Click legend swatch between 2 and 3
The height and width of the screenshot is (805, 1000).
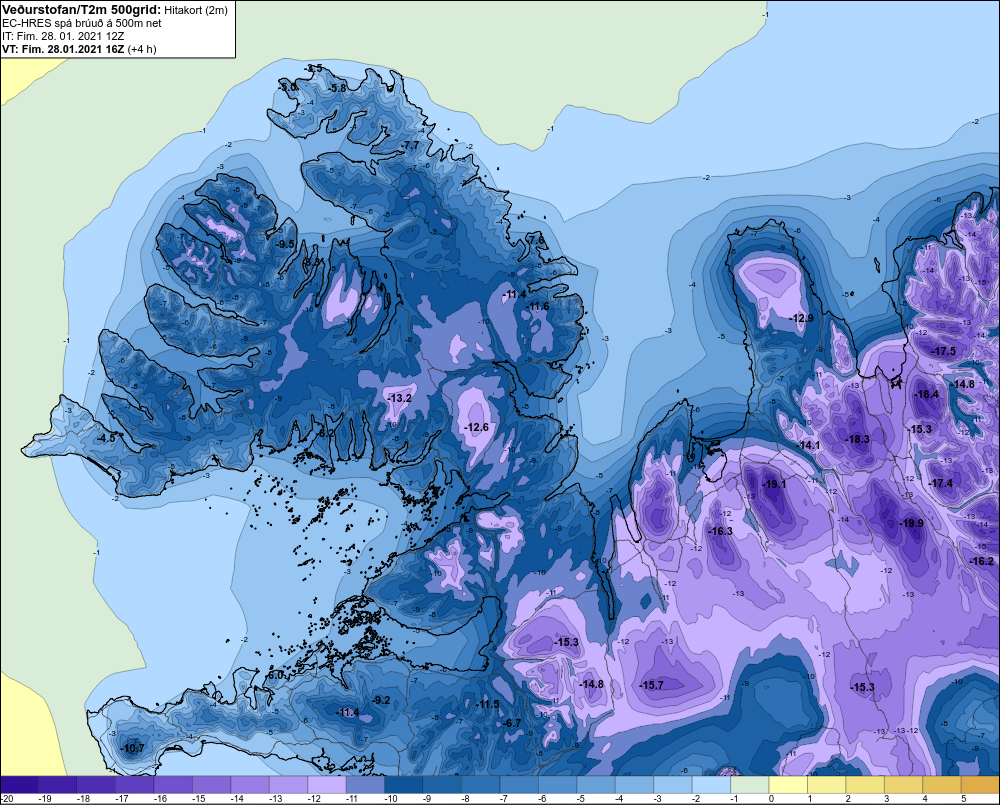tap(865, 785)
